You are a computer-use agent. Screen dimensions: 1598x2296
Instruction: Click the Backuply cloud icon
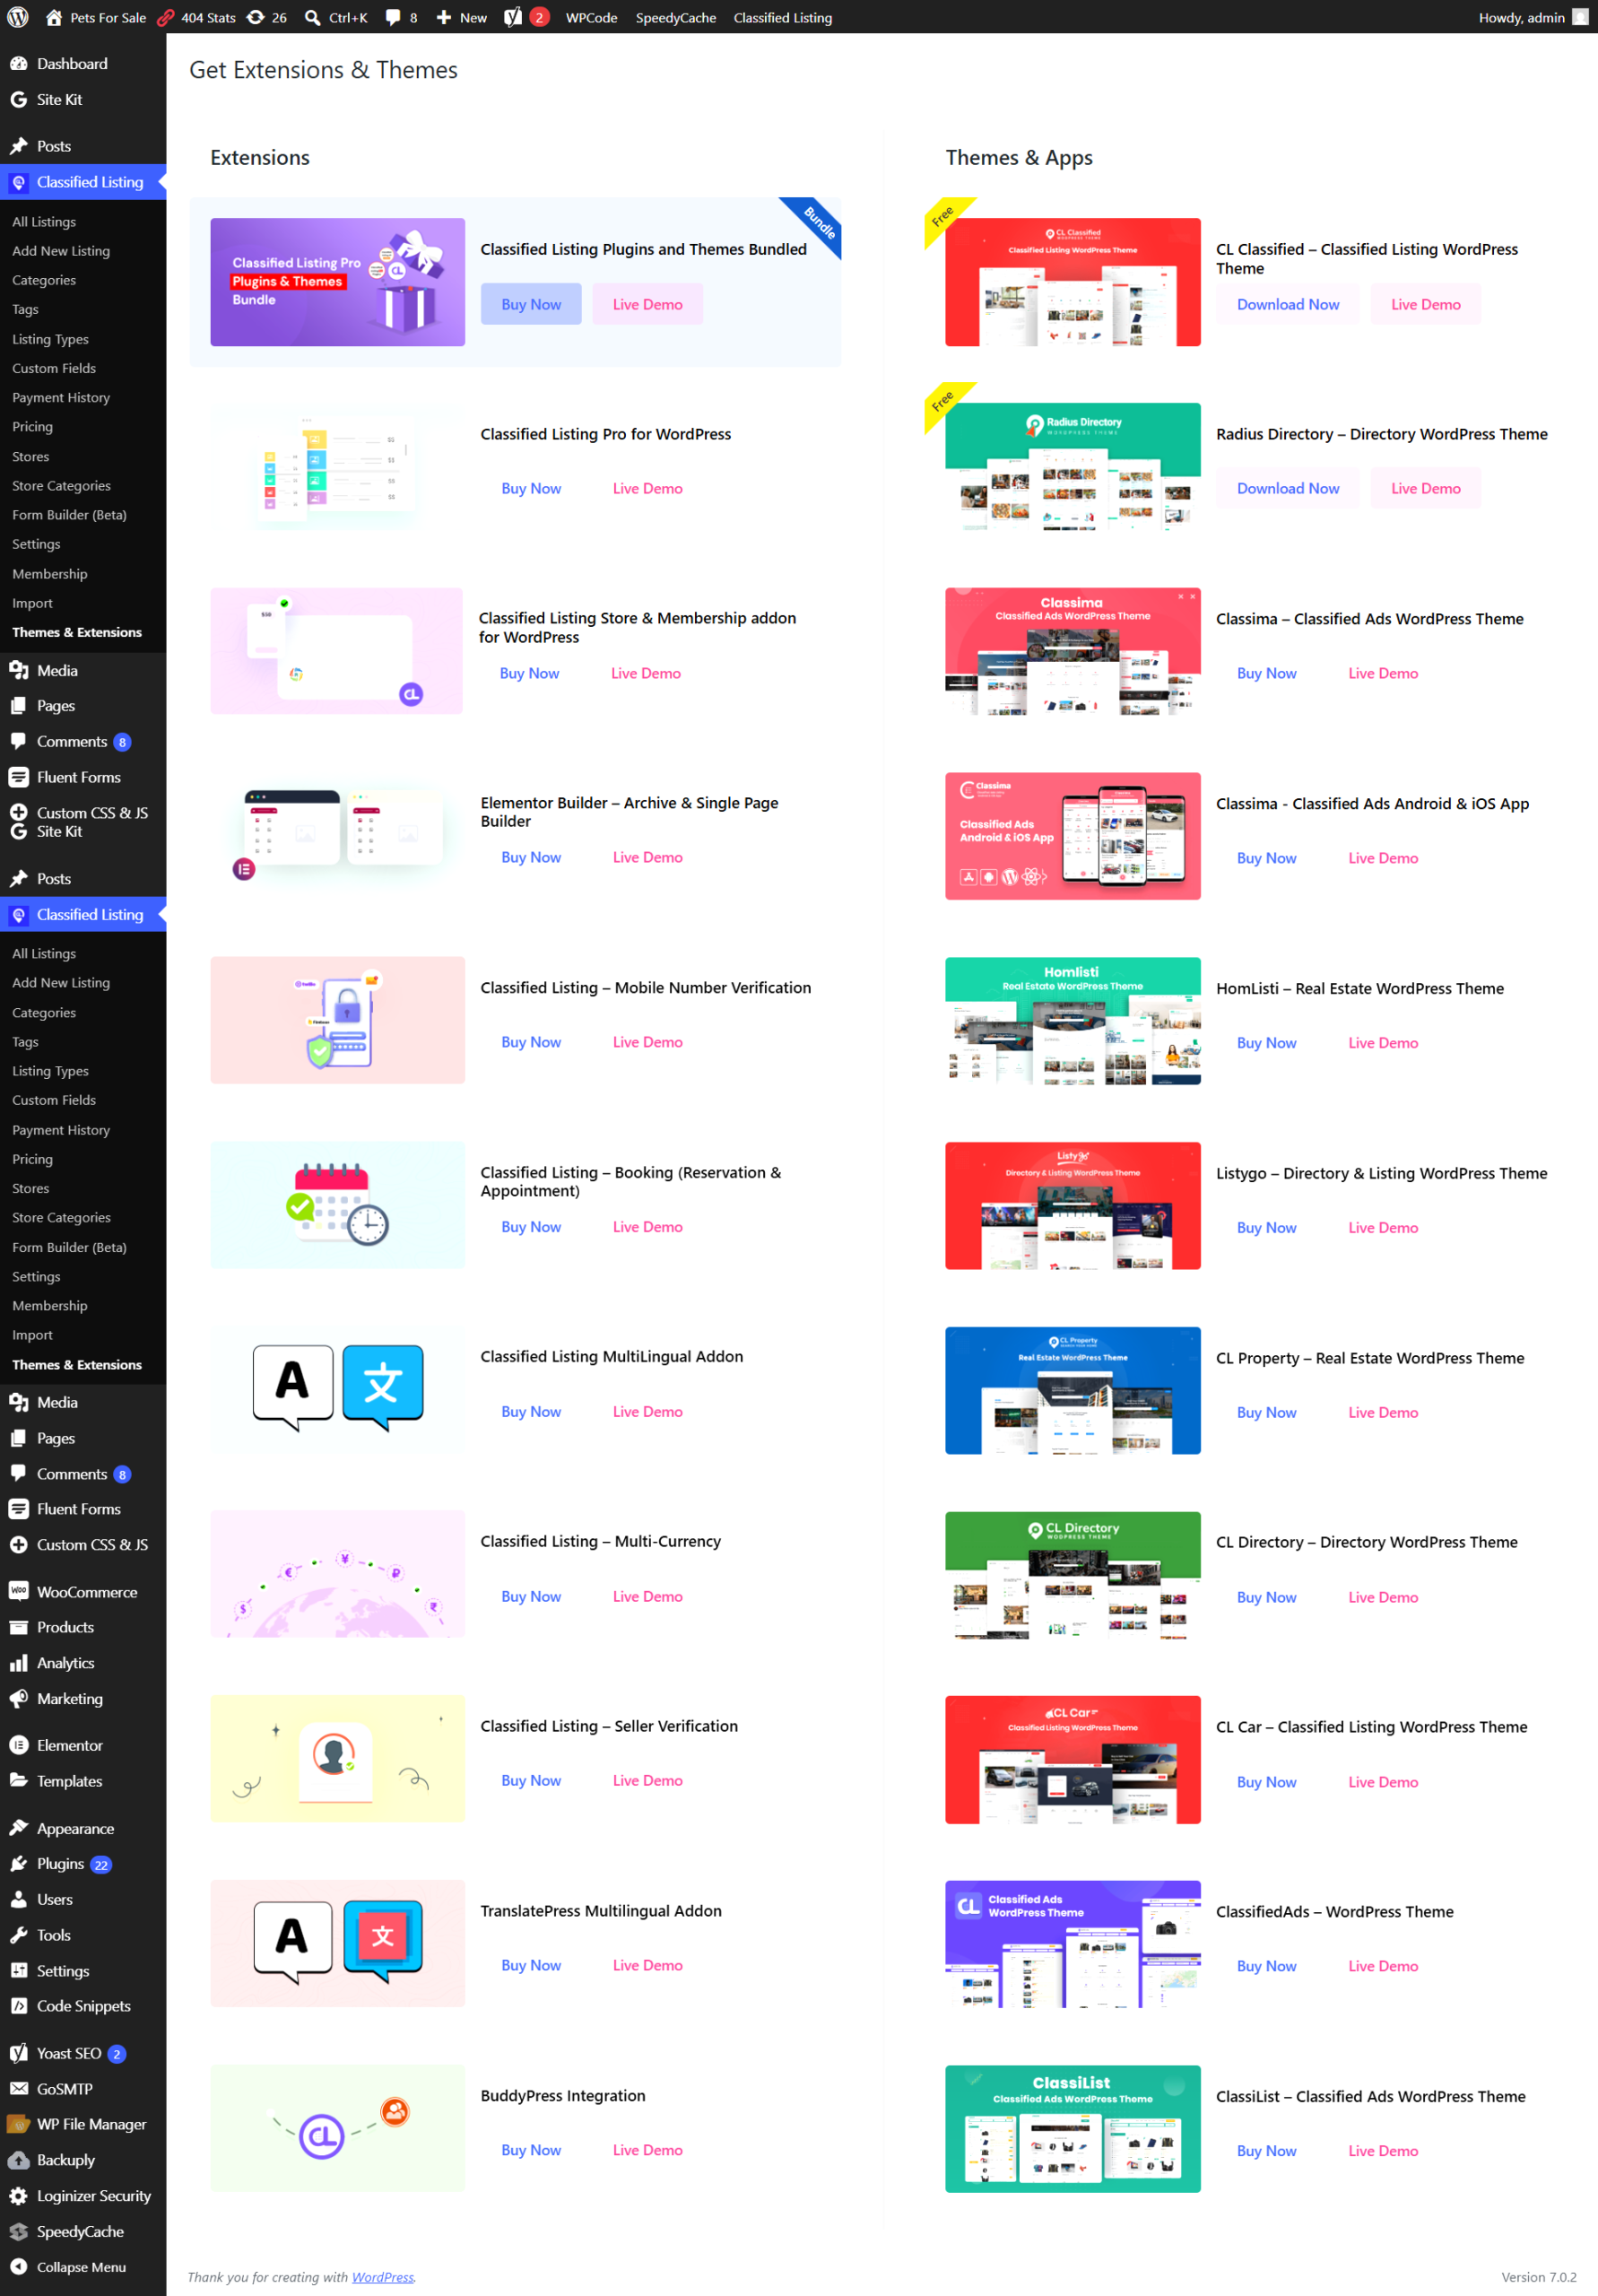18,2160
